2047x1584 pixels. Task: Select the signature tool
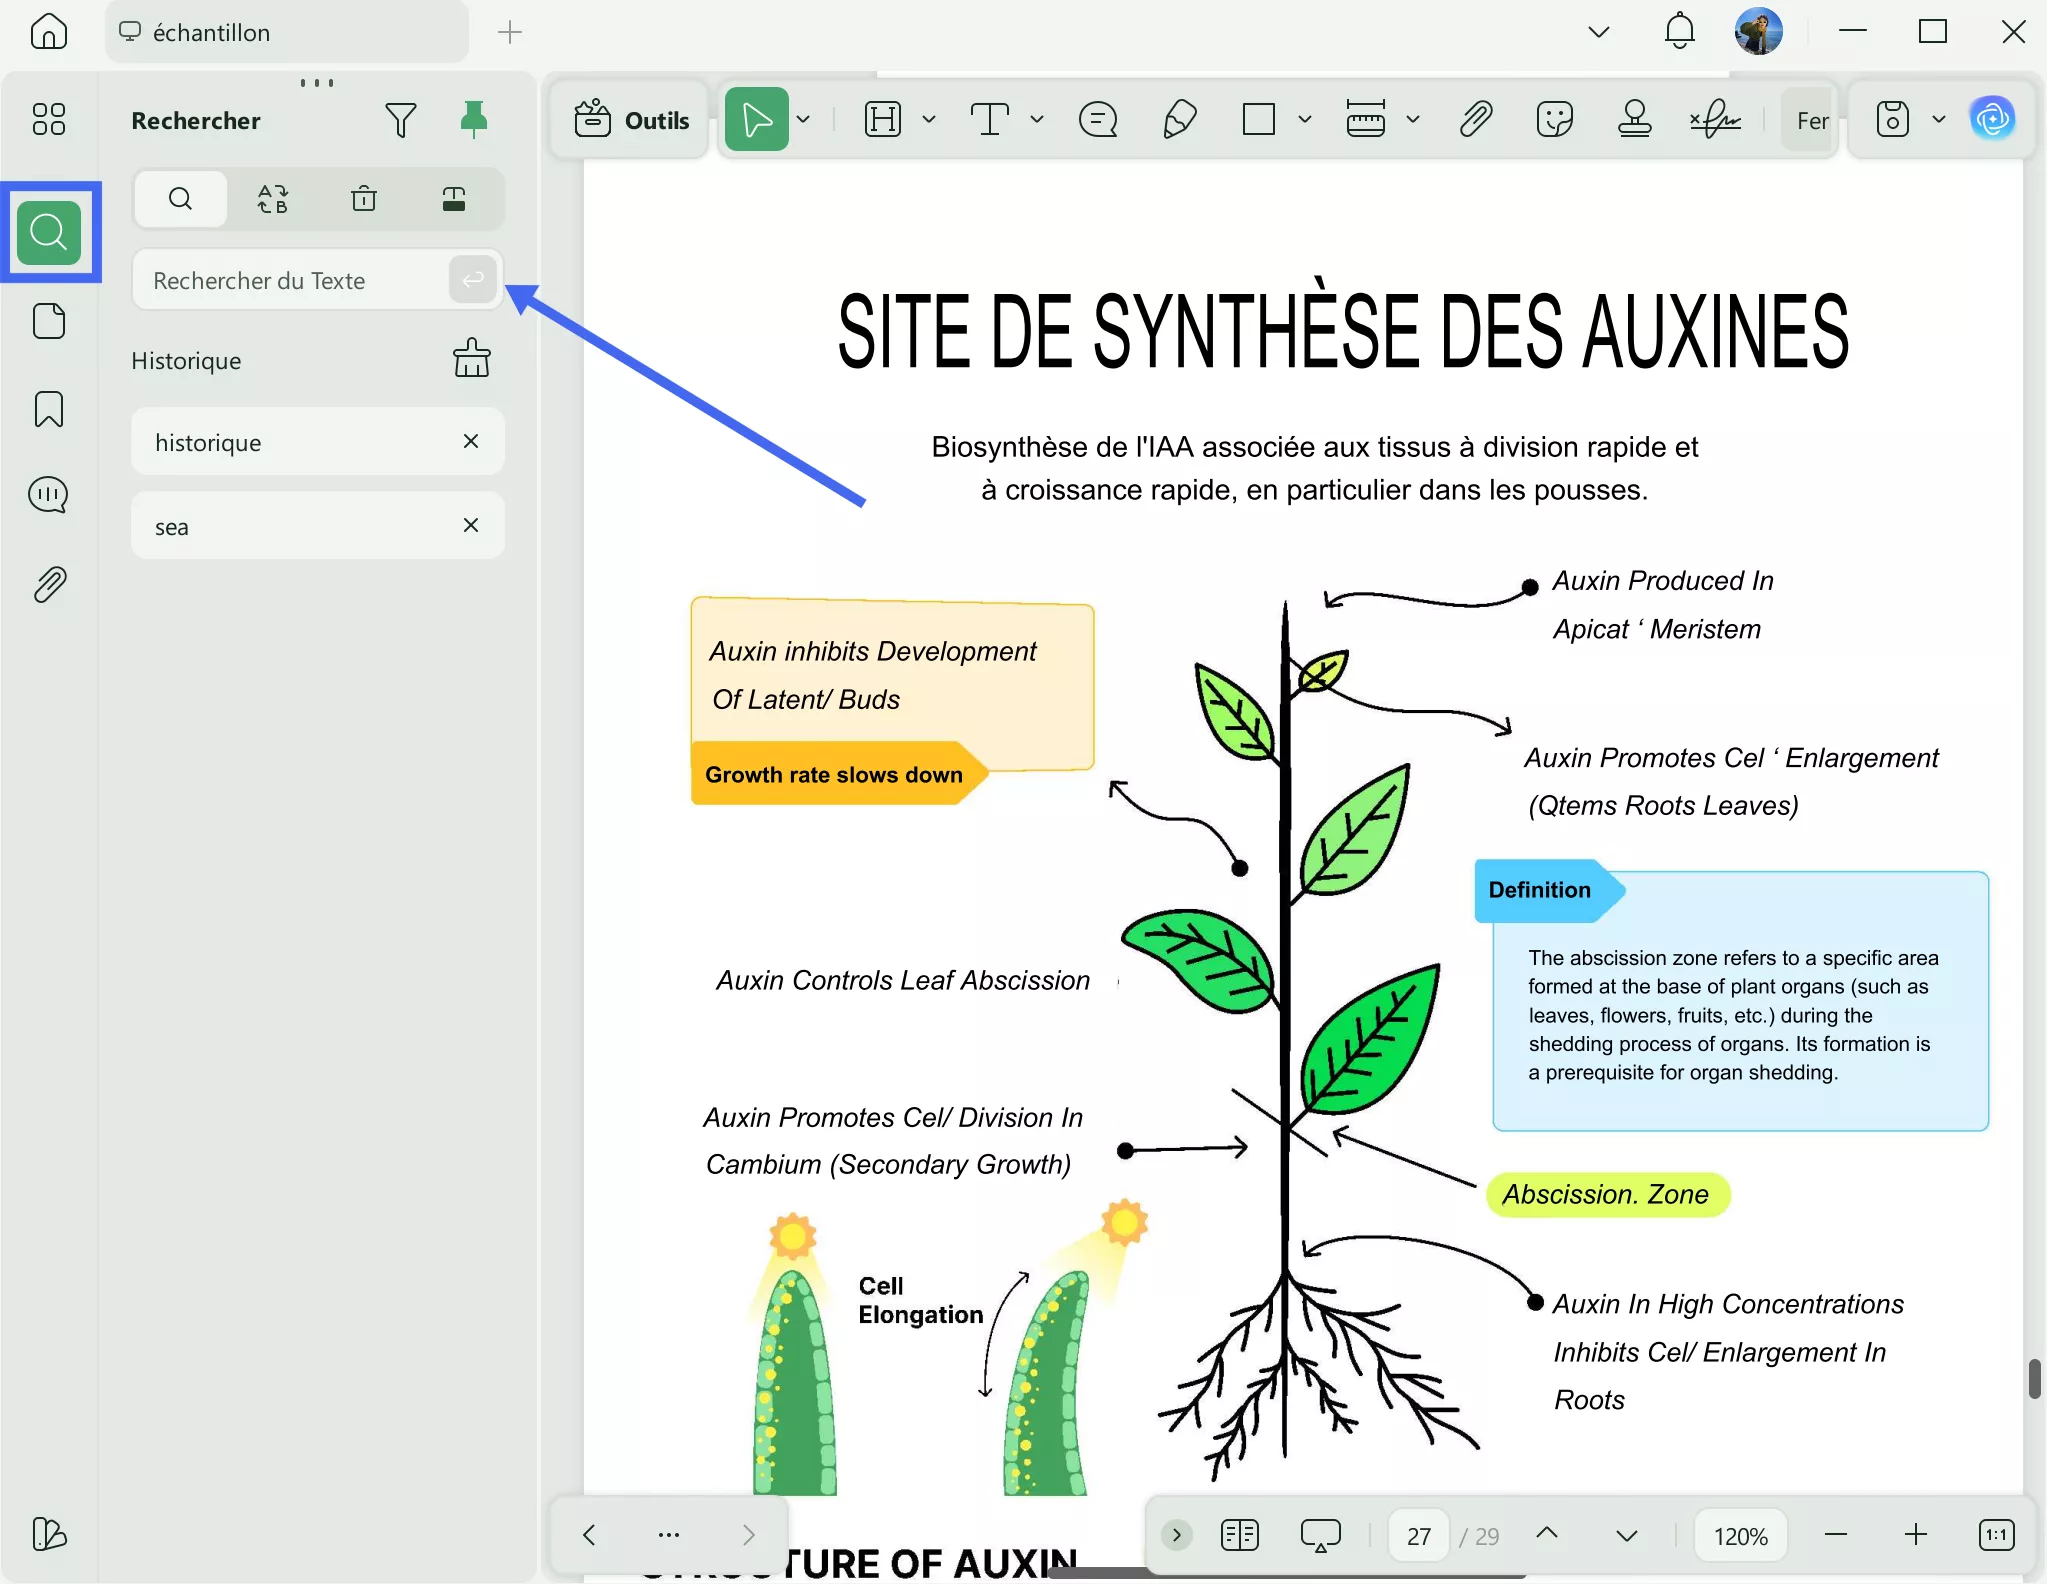pyautogui.click(x=1717, y=119)
